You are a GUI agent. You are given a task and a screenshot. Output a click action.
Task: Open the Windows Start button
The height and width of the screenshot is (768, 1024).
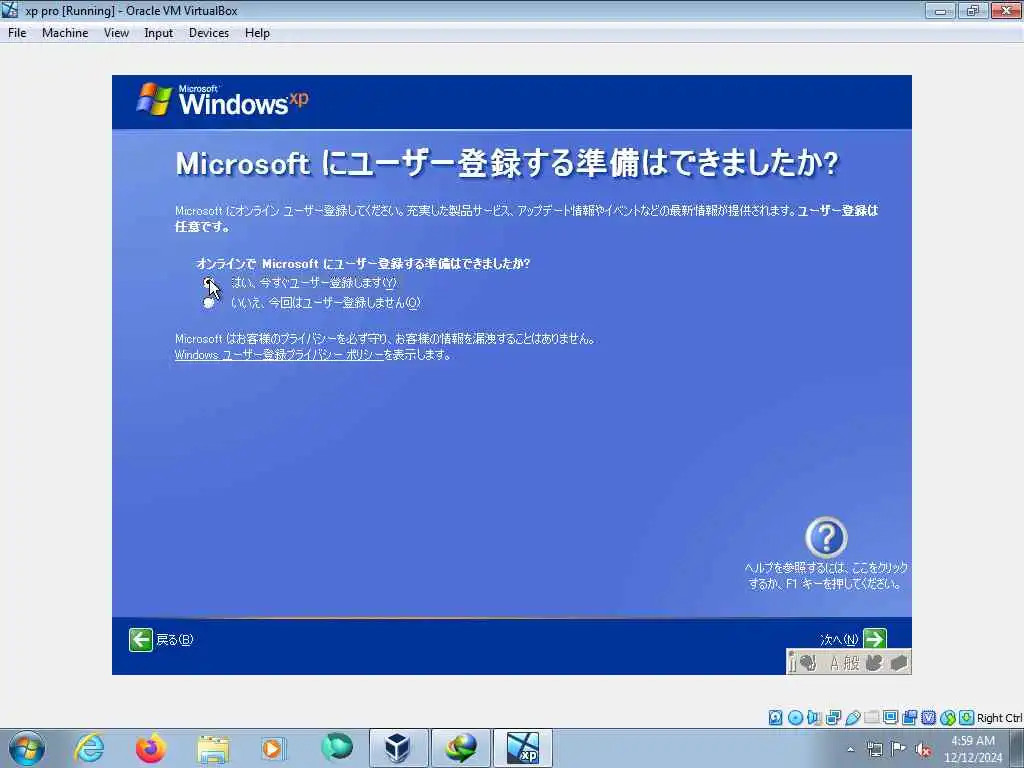26,748
